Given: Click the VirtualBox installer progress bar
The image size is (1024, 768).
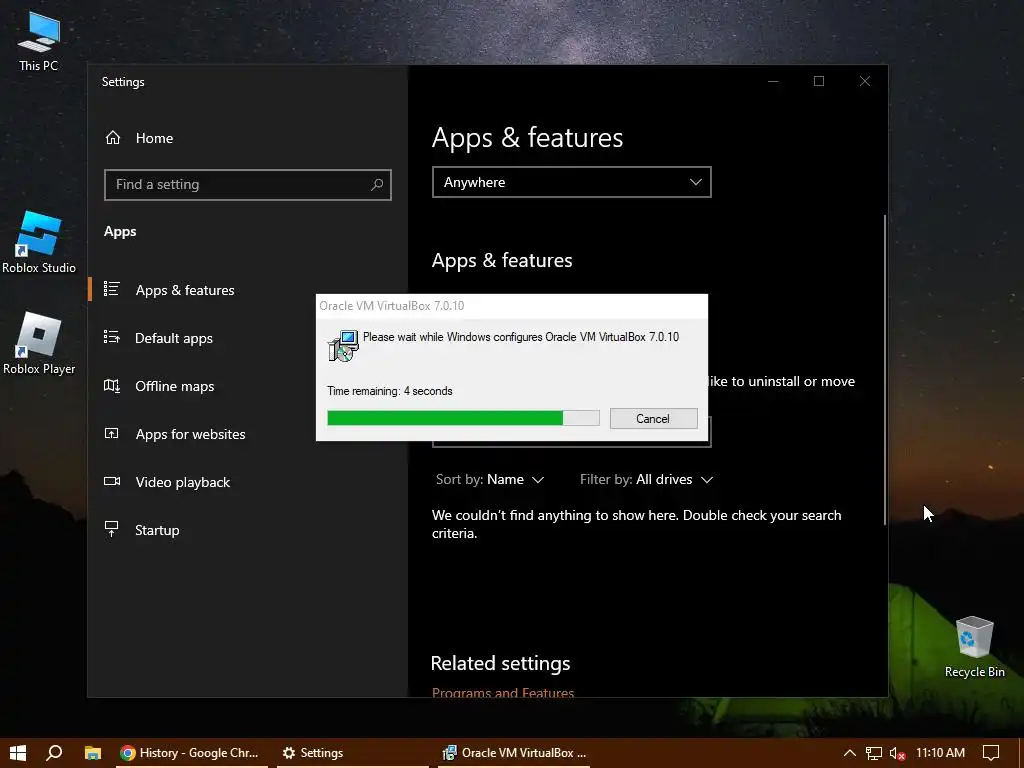Looking at the screenshot, I should (463, 418).
